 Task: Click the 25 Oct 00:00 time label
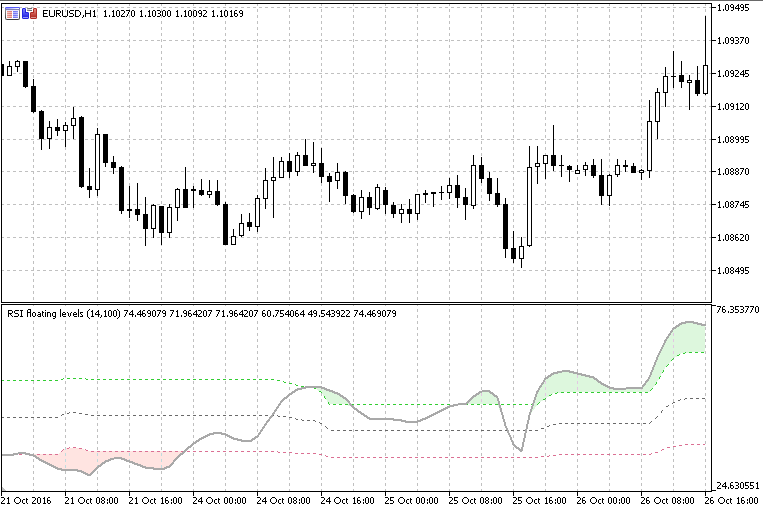(412, 501)
